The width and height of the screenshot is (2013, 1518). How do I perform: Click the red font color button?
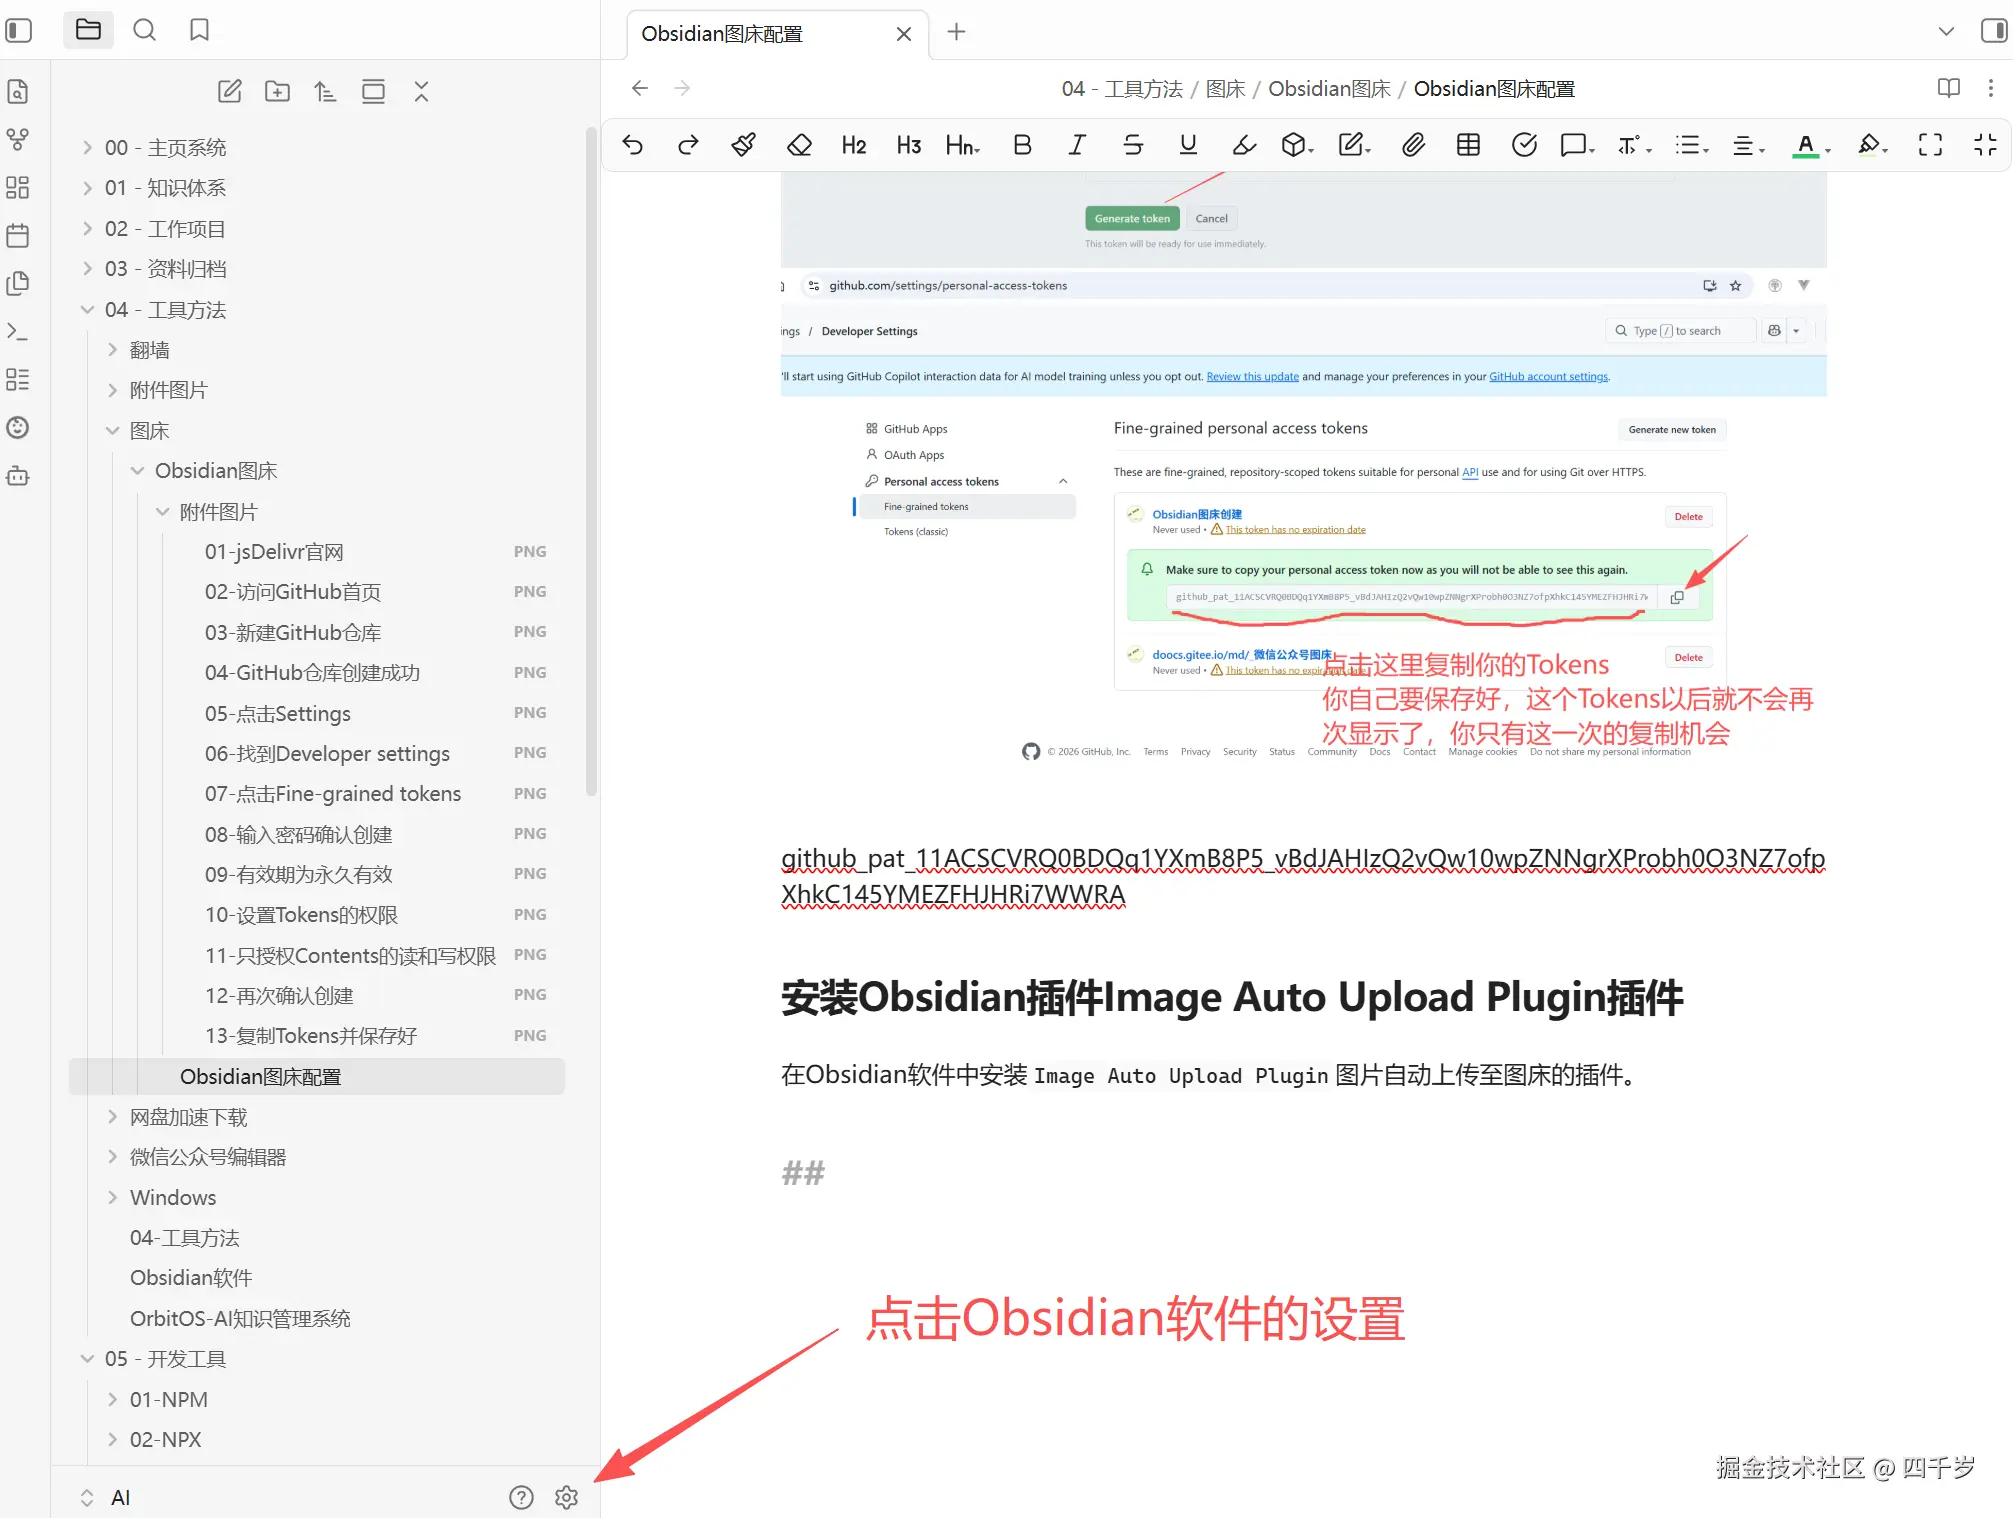pyautogui.click(x=1805, y=145)
